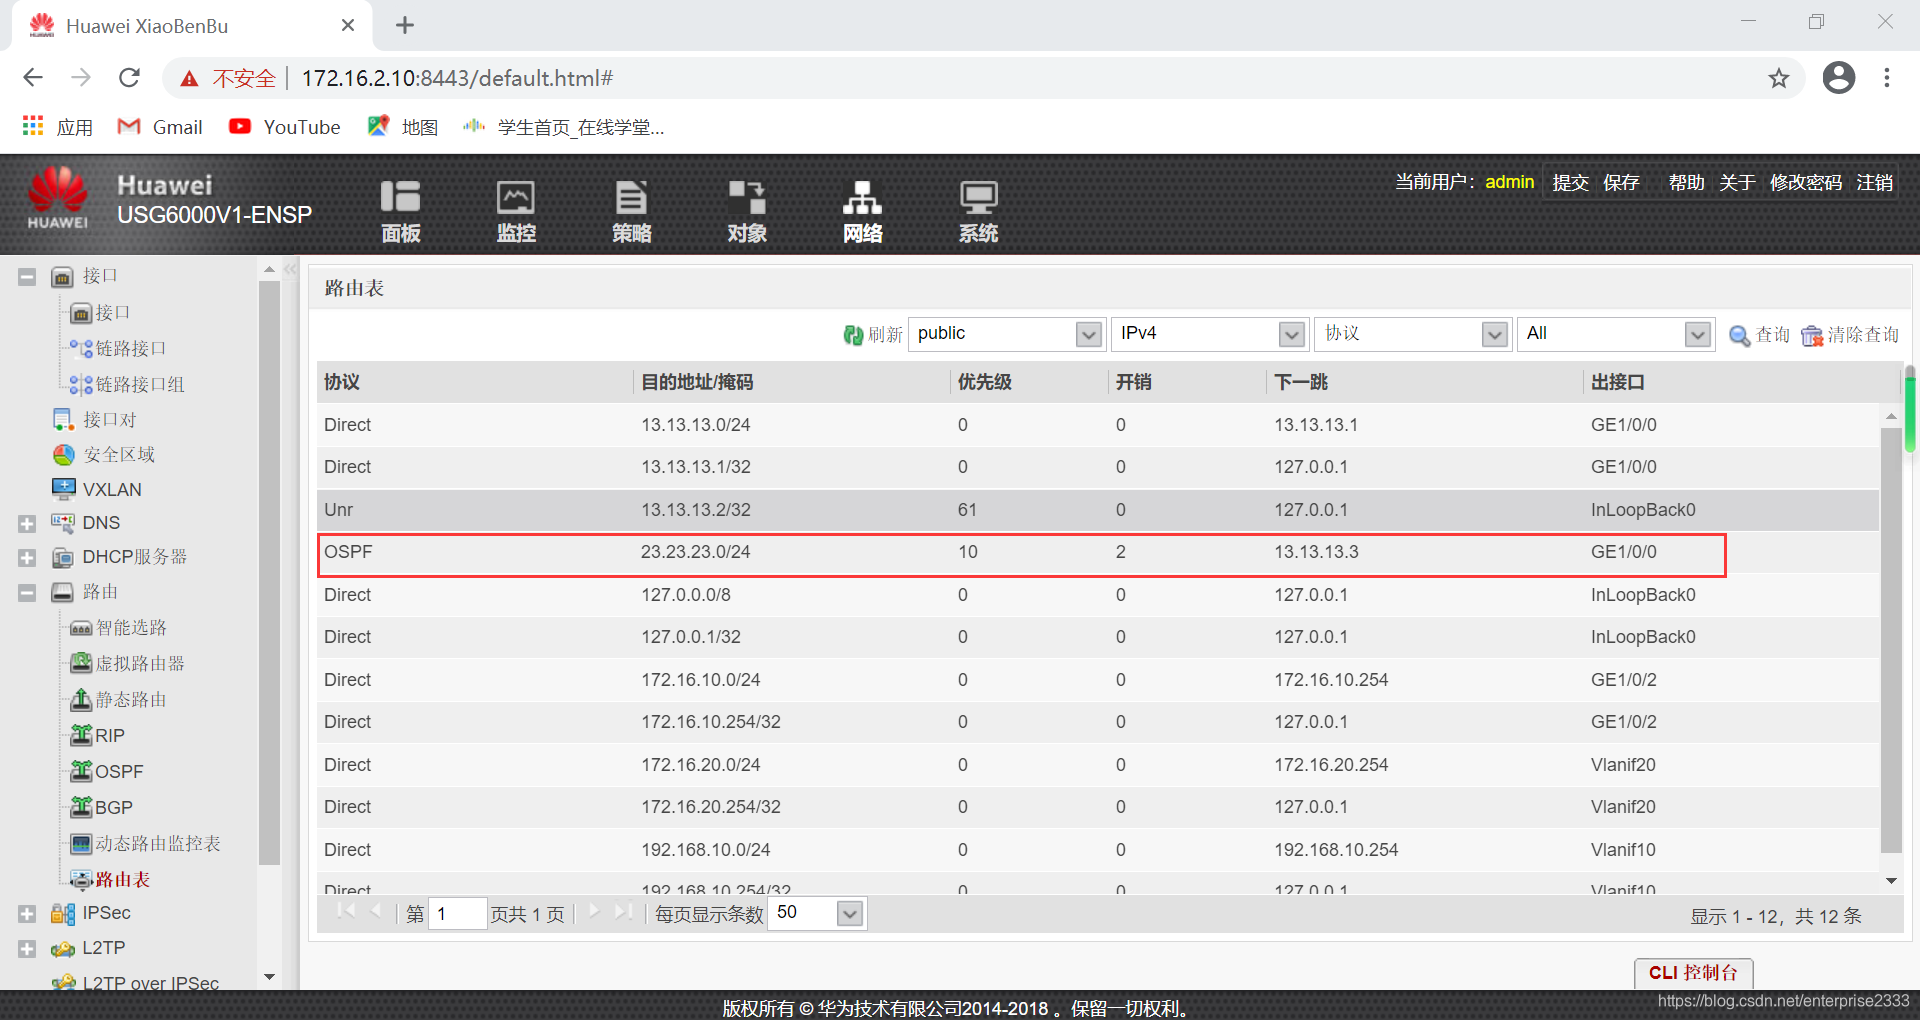Select 路由表 in the sidebar

coord(122,879)
